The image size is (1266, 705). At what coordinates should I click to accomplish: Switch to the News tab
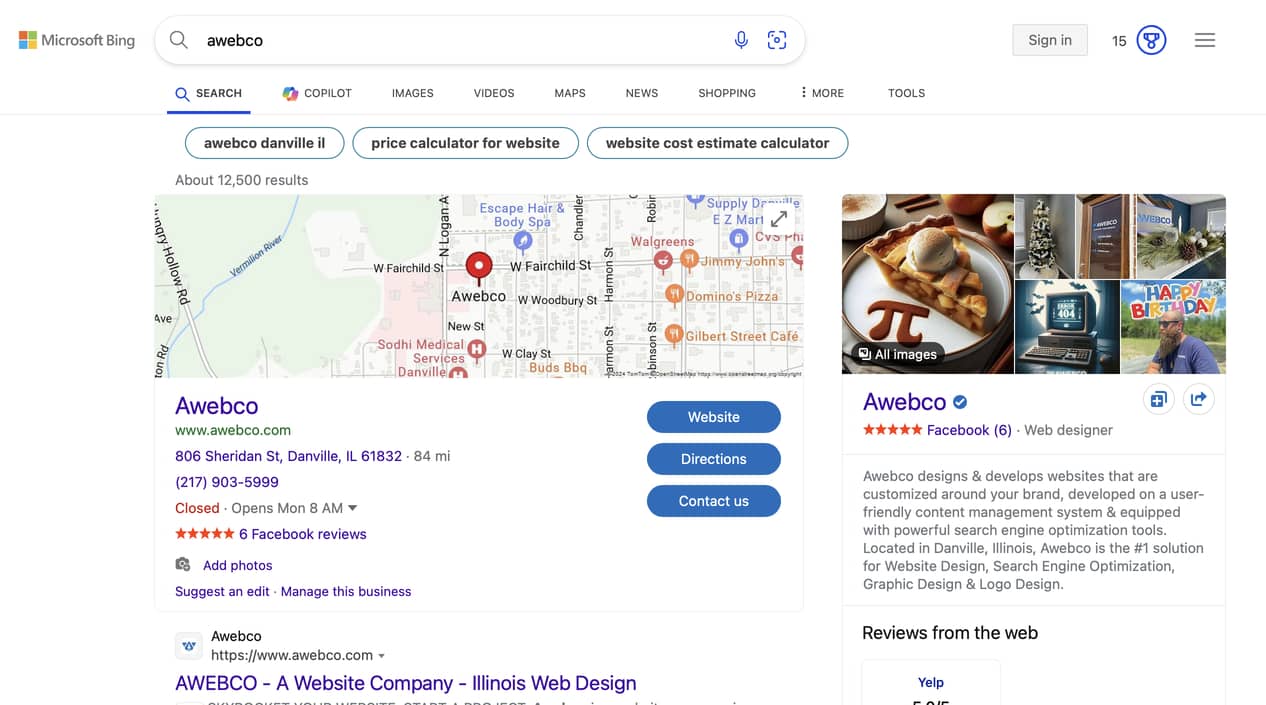642,93
